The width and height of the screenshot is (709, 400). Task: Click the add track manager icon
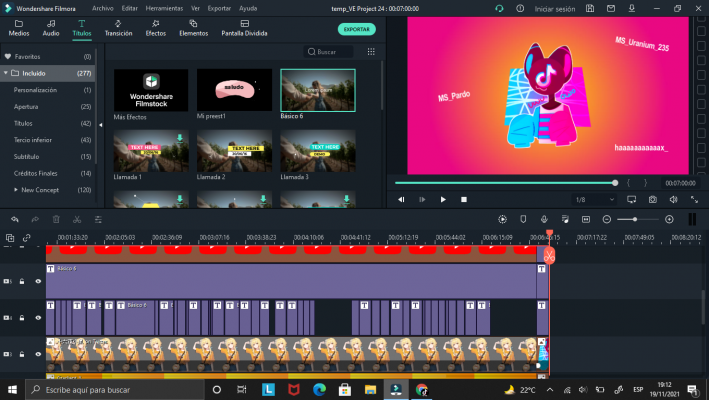coord(10,238)
